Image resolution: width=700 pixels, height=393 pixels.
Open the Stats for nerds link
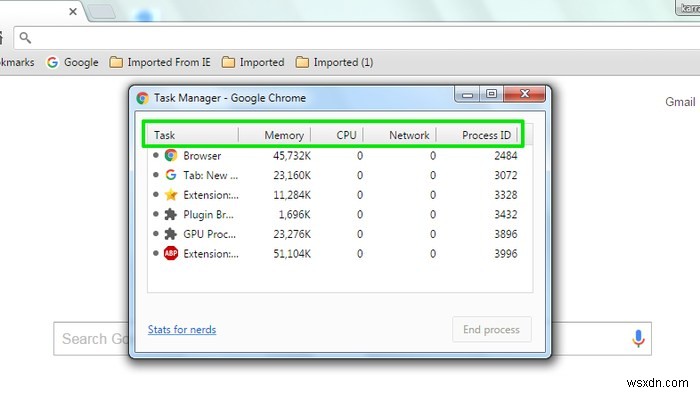click(x=182, y=330)
